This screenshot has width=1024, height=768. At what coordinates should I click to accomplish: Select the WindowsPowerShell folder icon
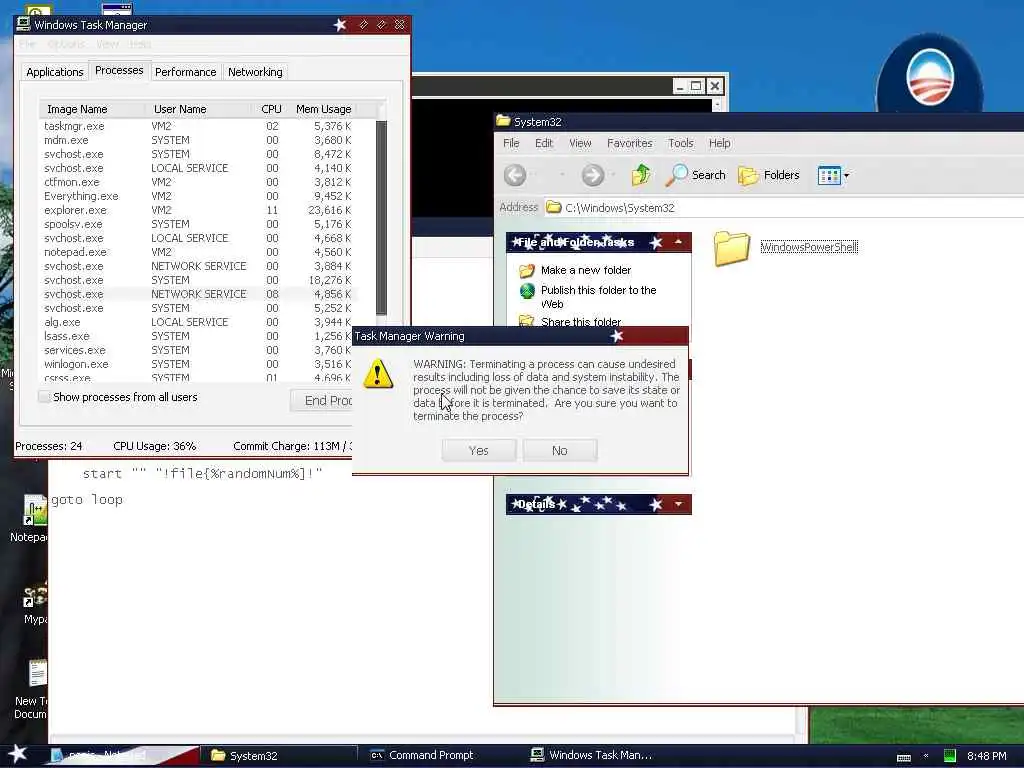pyautogui.click(x=731, y=248)
